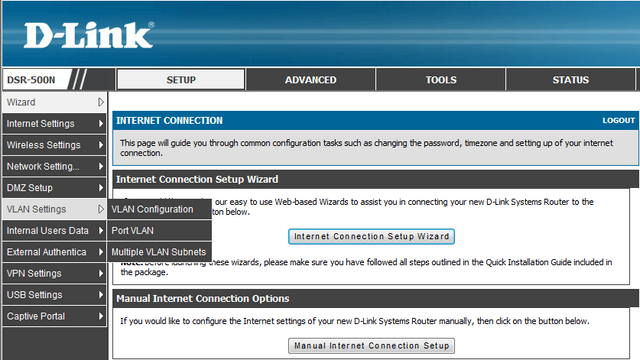640x360 pixels.
Task: Expand the USB Settings submenu arrow
Action: coord(101,295)
